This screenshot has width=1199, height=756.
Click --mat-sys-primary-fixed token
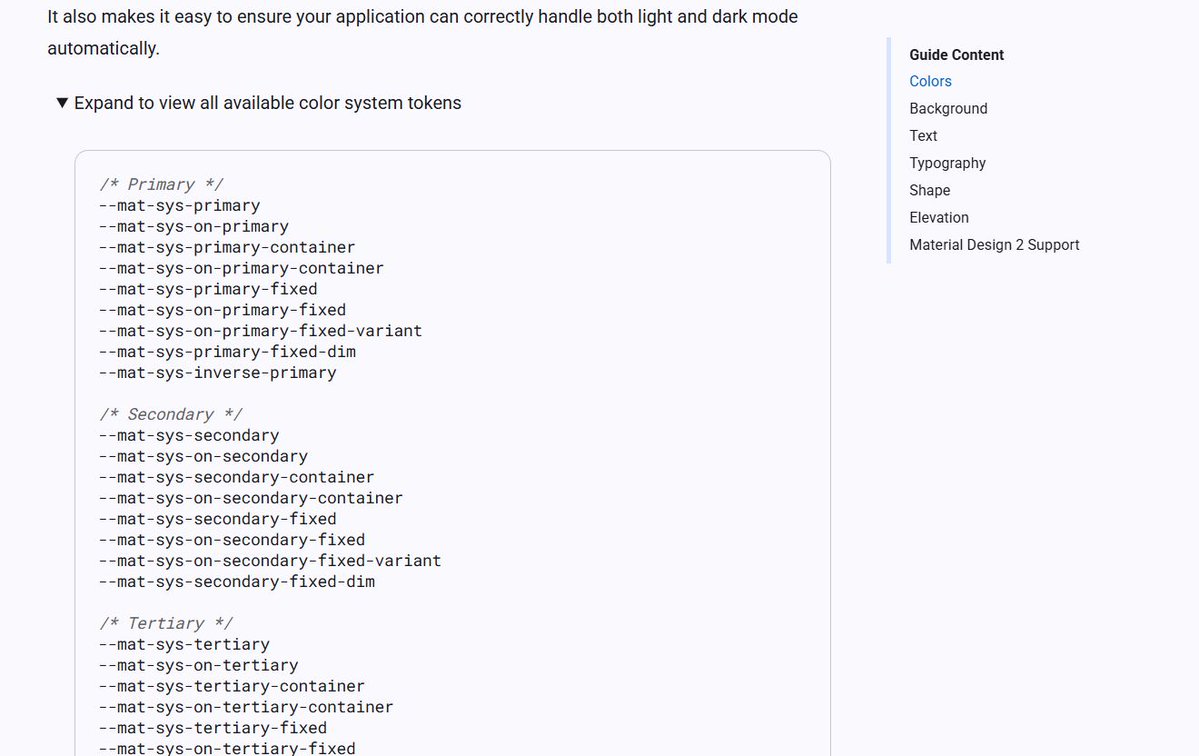coord(208,289)
